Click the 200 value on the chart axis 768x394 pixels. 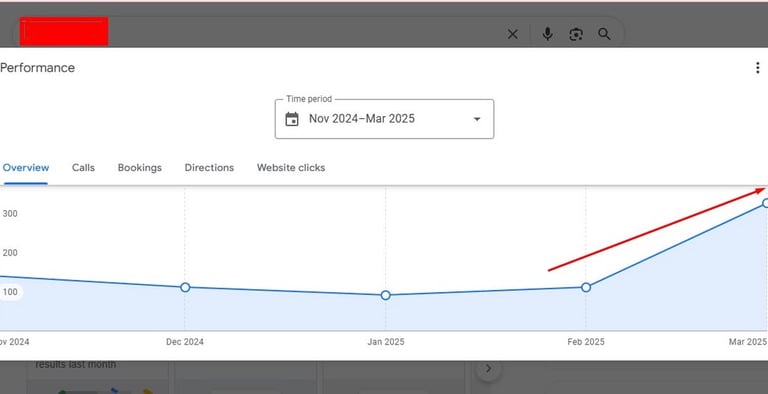point(10,253)
